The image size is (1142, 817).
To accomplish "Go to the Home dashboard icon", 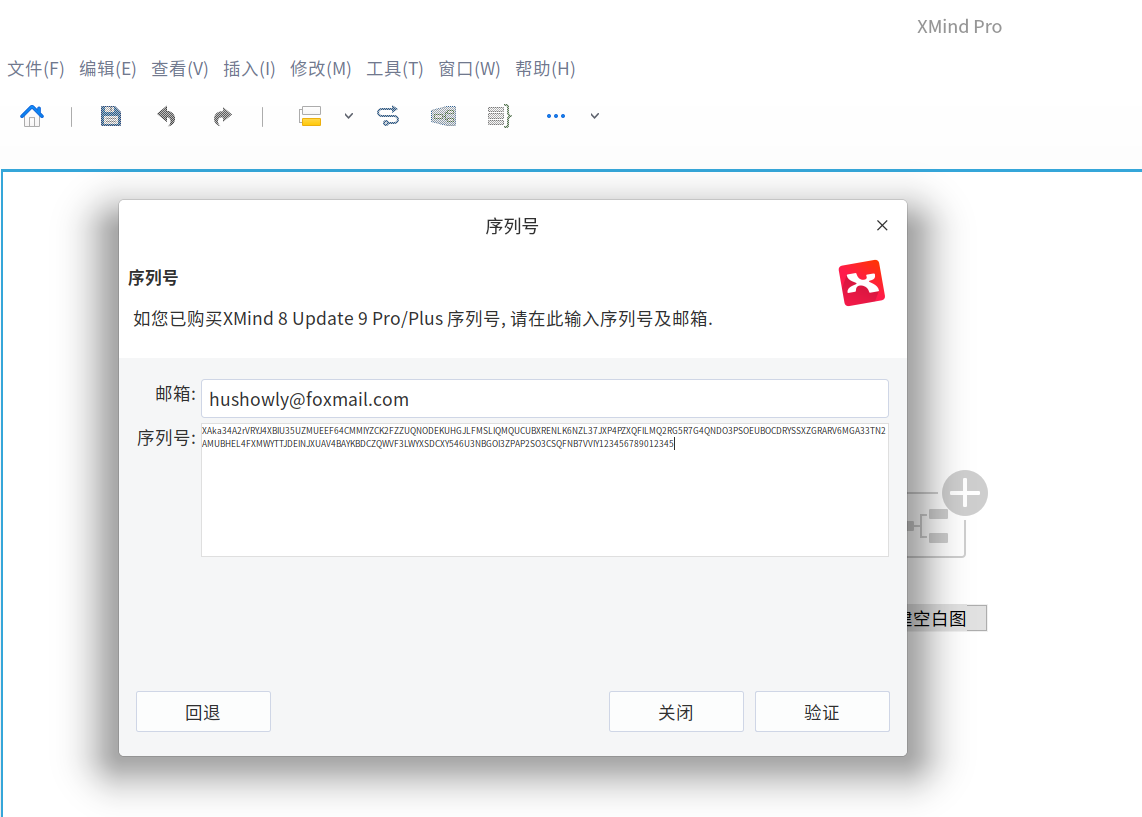I will coord(32,116).
